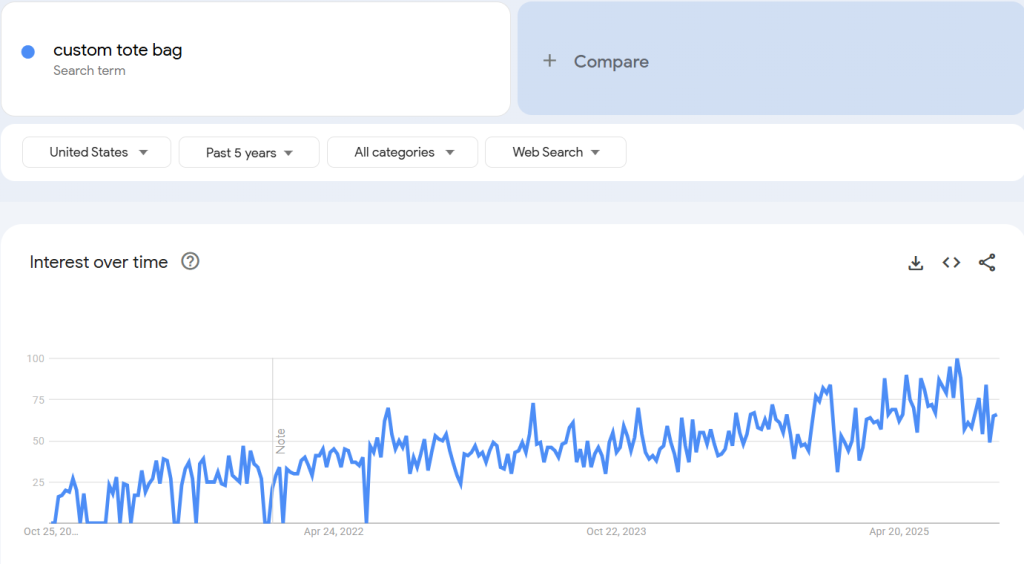Viewport: 1024px width, 564px height.
Task: Share the Interest over time chart
Action: point(987,263)
